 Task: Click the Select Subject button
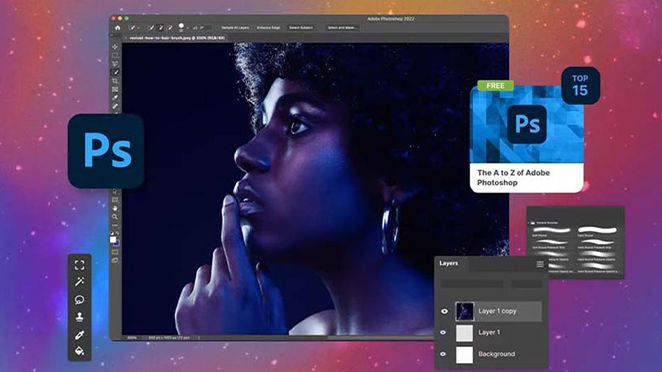coord(301,28)
